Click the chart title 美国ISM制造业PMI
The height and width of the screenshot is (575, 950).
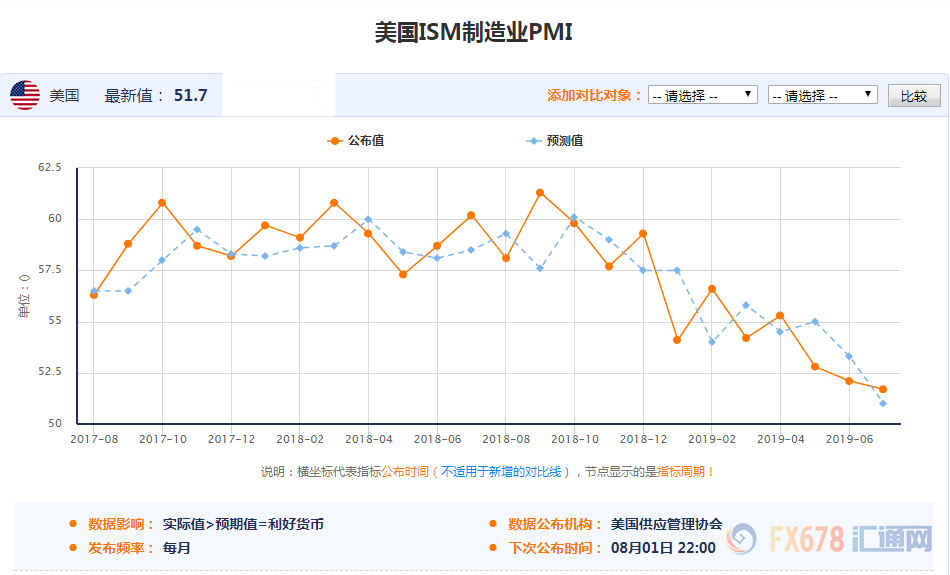pyautogui.click(x=474, y=32)
